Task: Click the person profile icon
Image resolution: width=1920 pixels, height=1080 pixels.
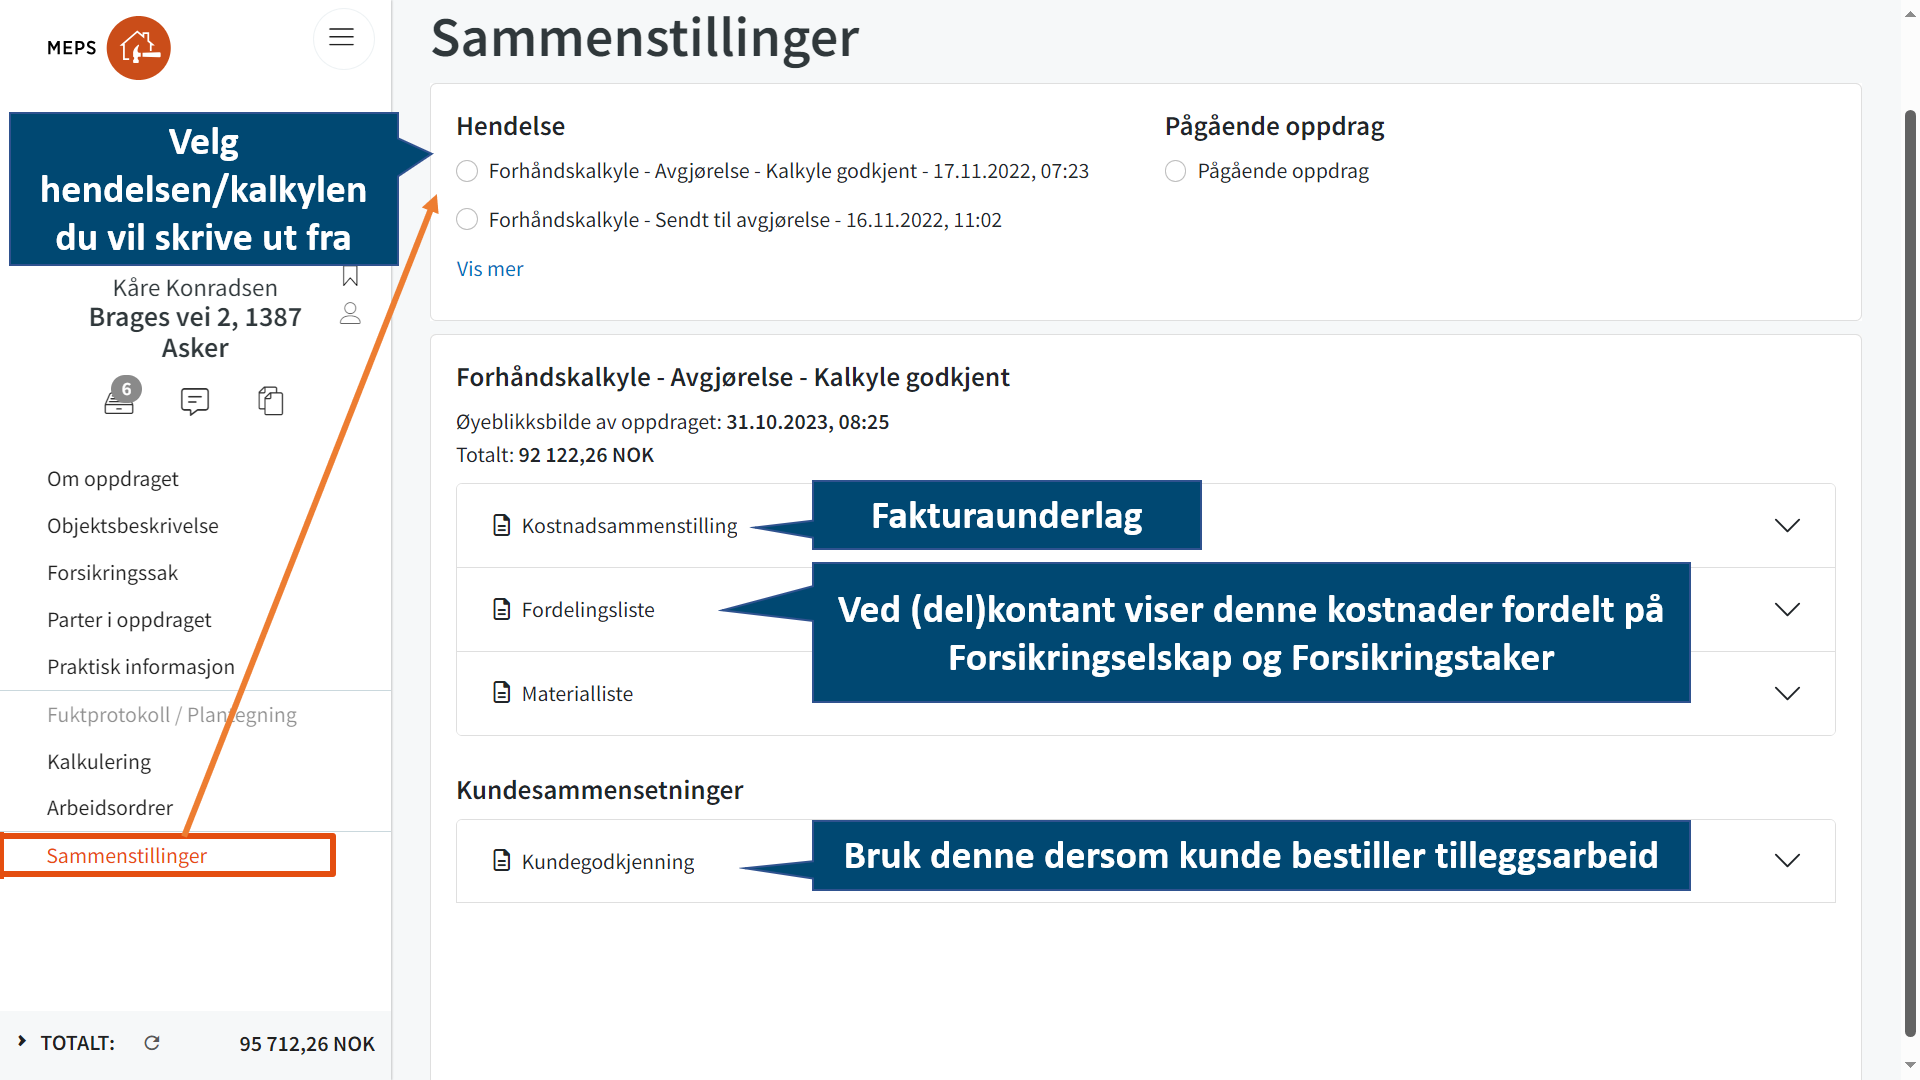Action: coord(350,314)
